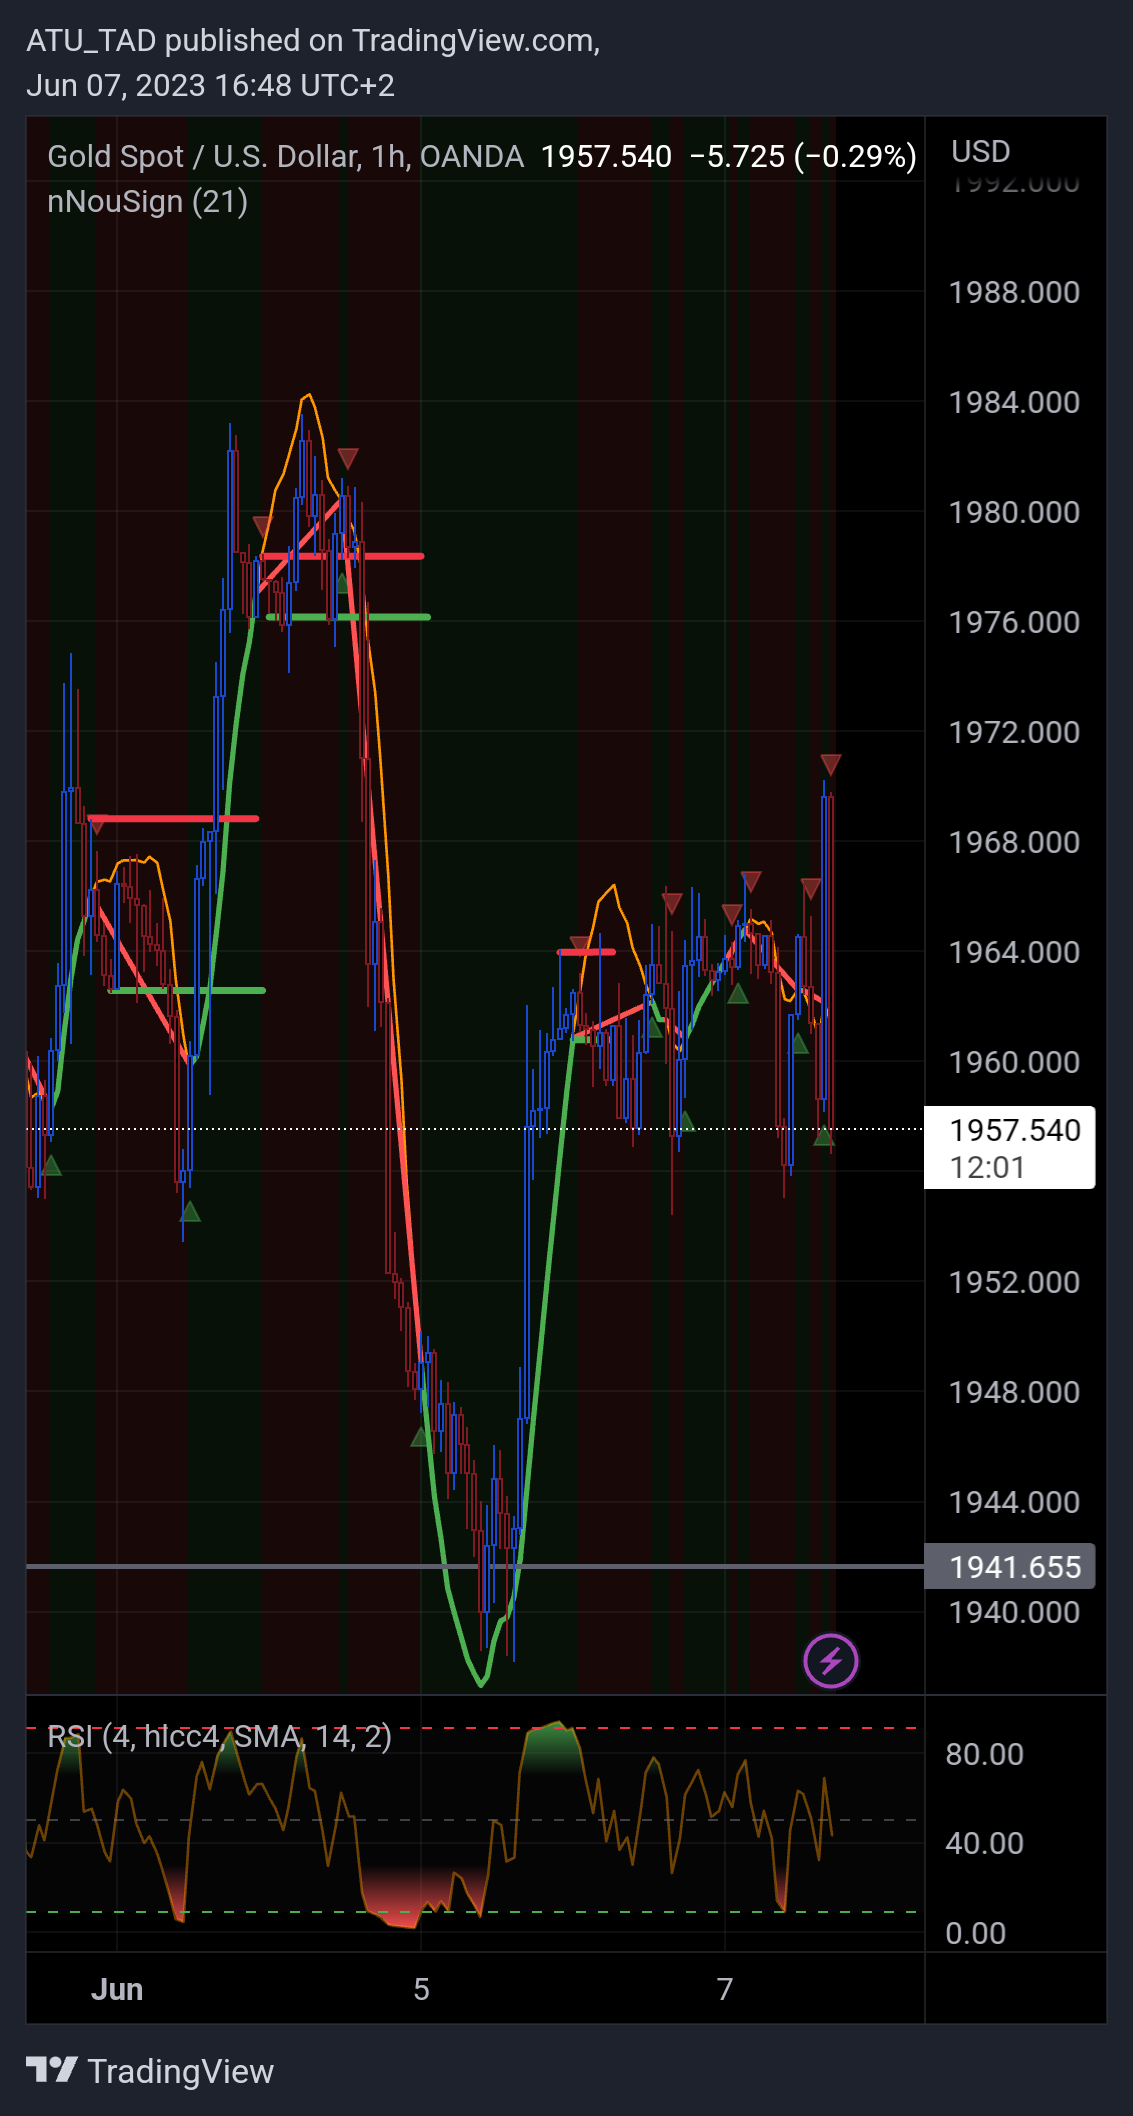
Task: Click the 1968.000 price axis label
Action: coord(1014,842)
